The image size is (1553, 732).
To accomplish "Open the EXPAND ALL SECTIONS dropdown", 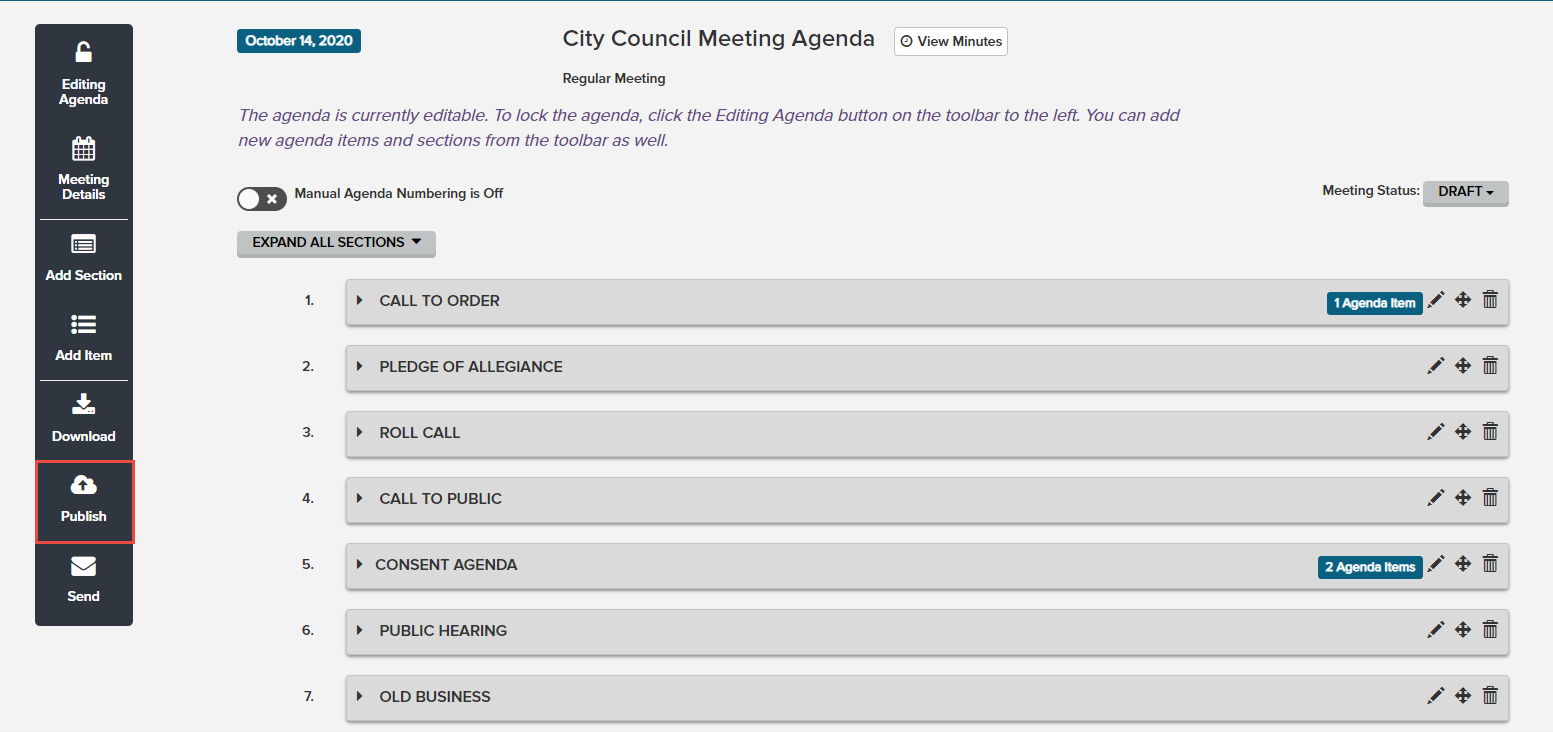I will click(336, 243).
